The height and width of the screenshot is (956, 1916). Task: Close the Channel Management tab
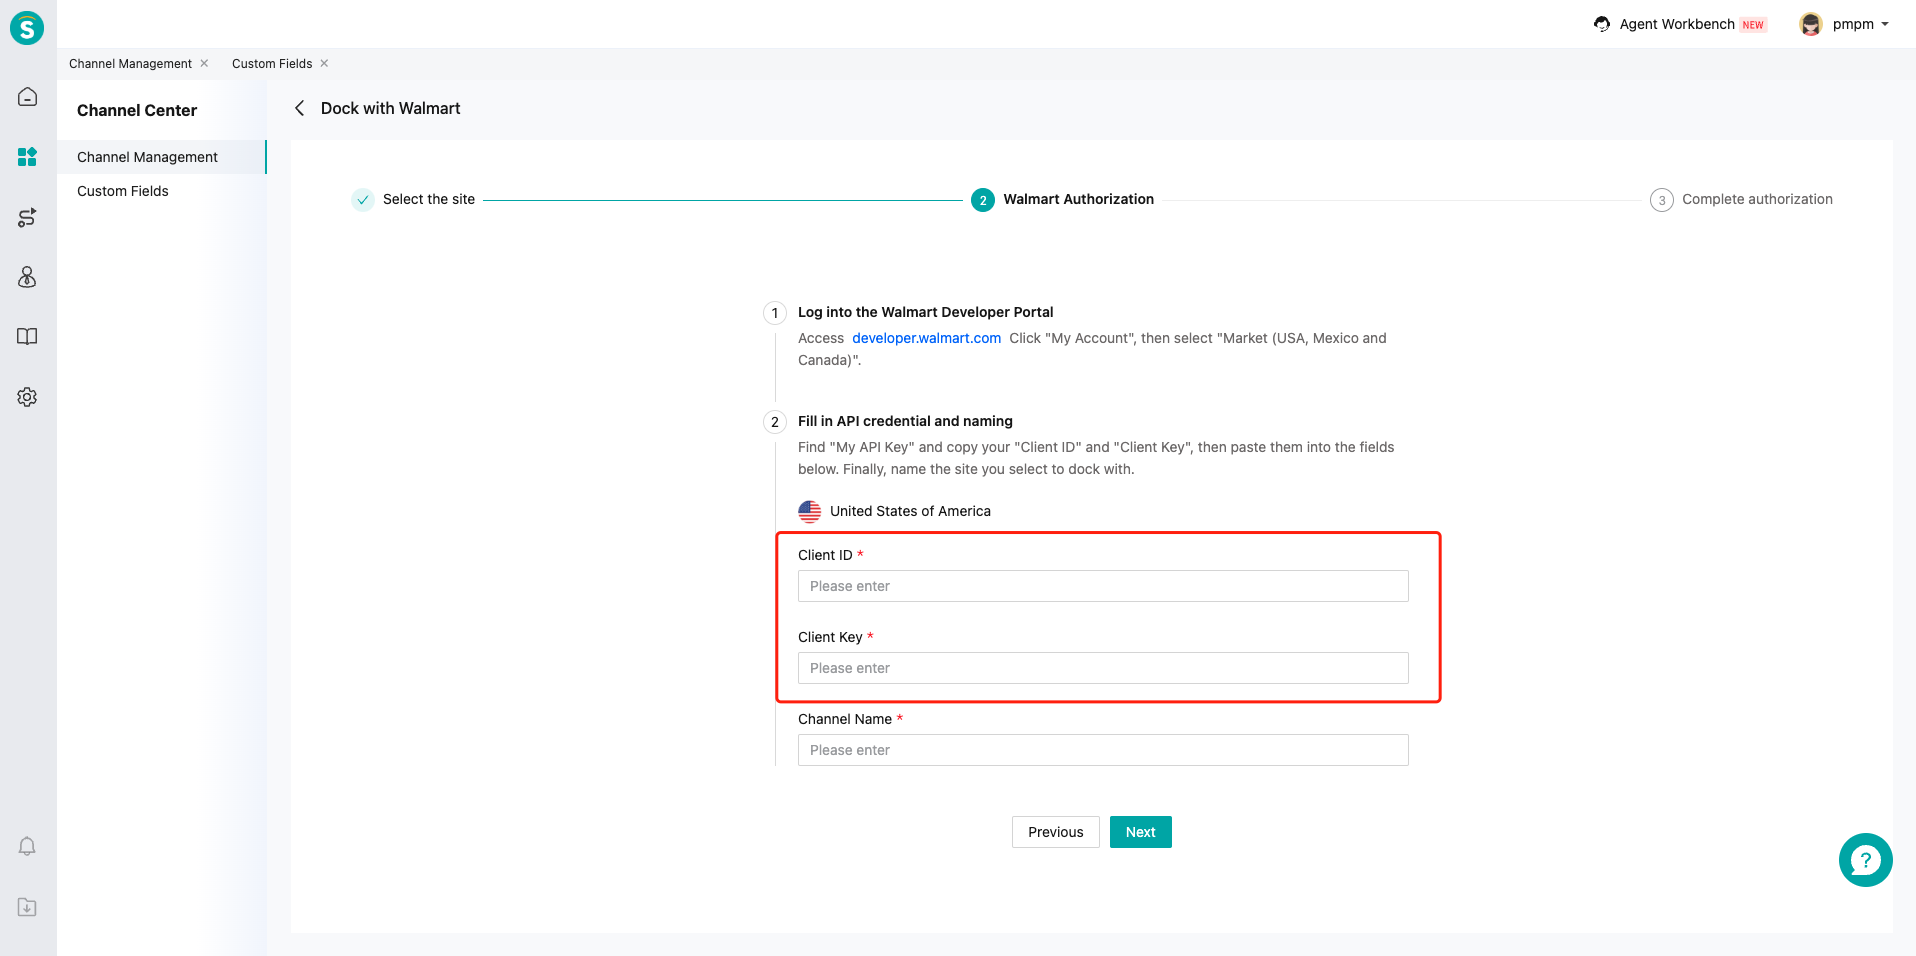(204, 63)
